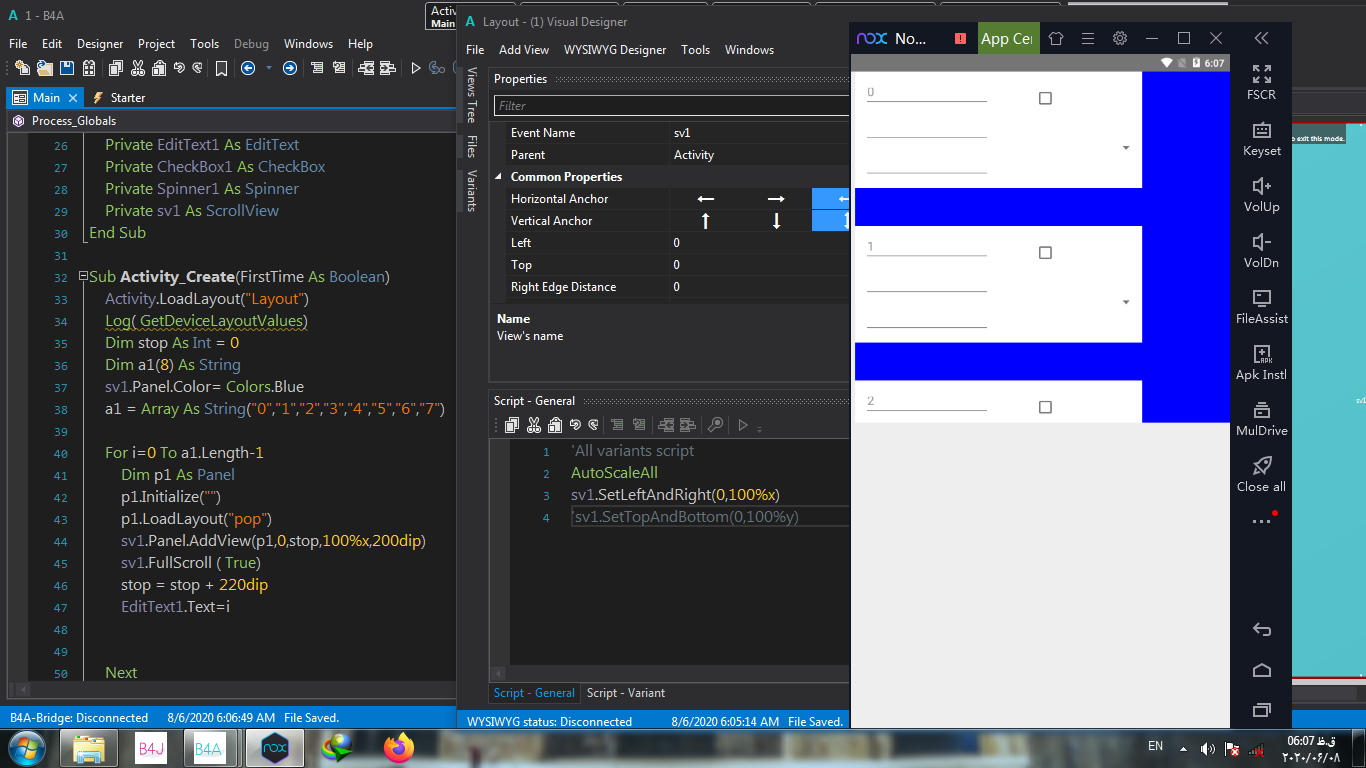Image resolution: width=1366 pixels, height=768 pixels.
Task: Click the Firefox icon in Windows taskbar
Action: coord(398,747)
